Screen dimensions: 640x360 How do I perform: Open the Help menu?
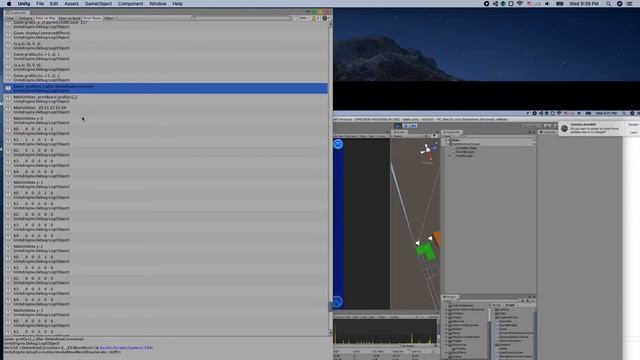tap(178, 4)
